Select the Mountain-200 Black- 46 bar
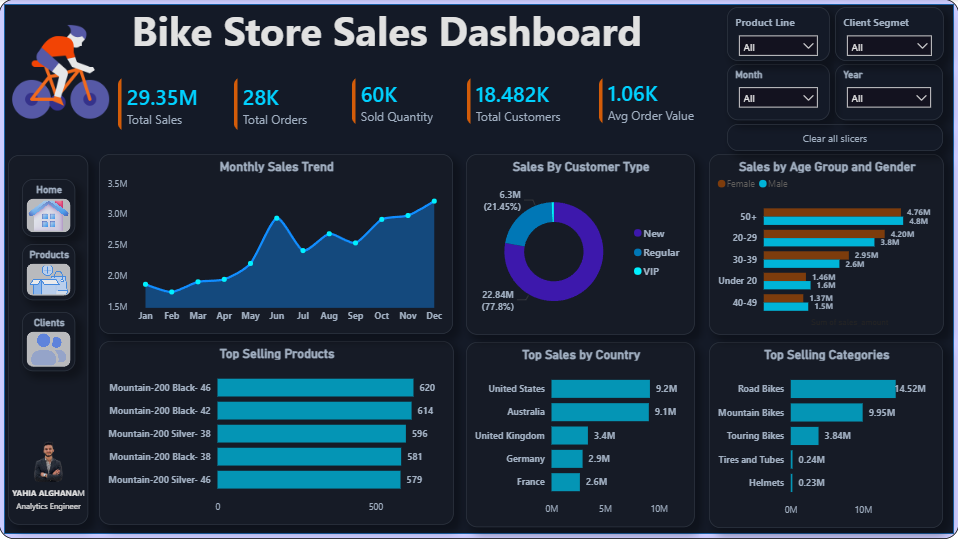958x539 pixels. (315, 387)
